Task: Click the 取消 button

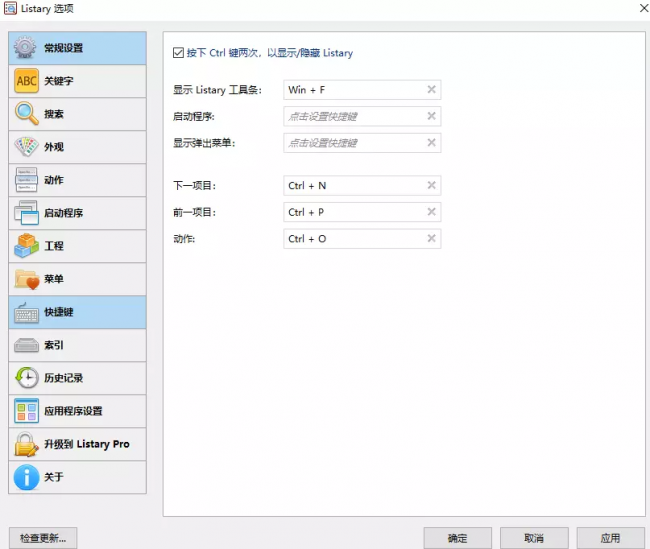Action: click(534, 538)
